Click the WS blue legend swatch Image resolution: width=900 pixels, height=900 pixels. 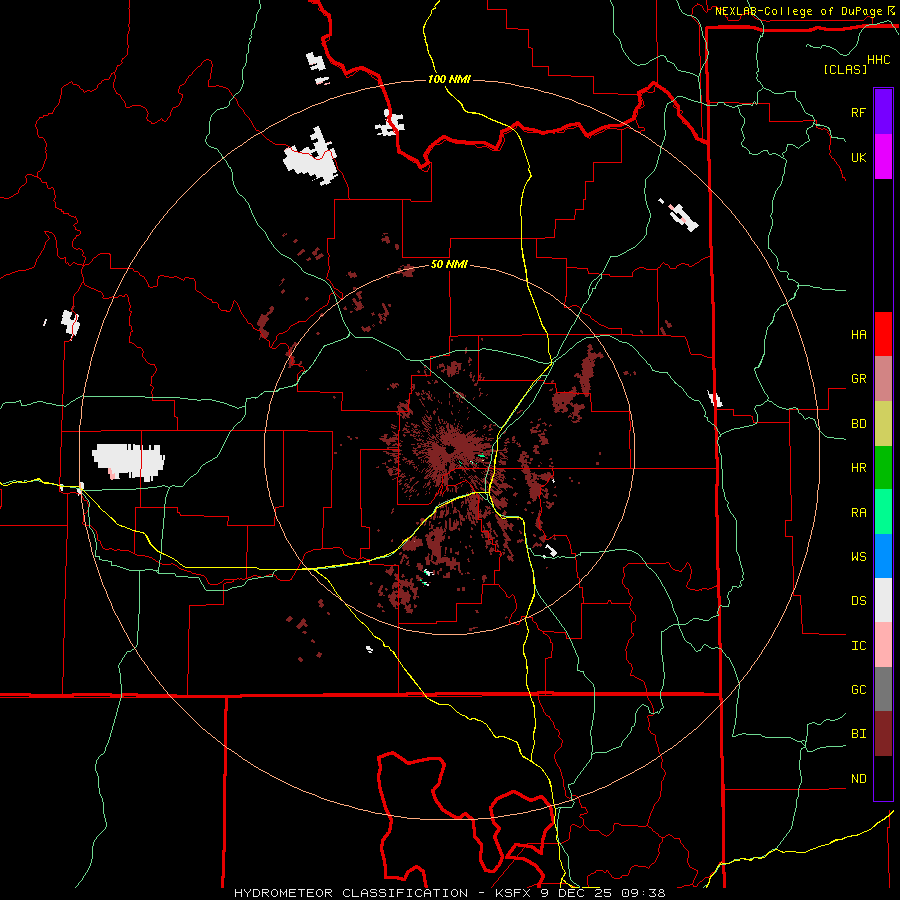coord(883,556)
